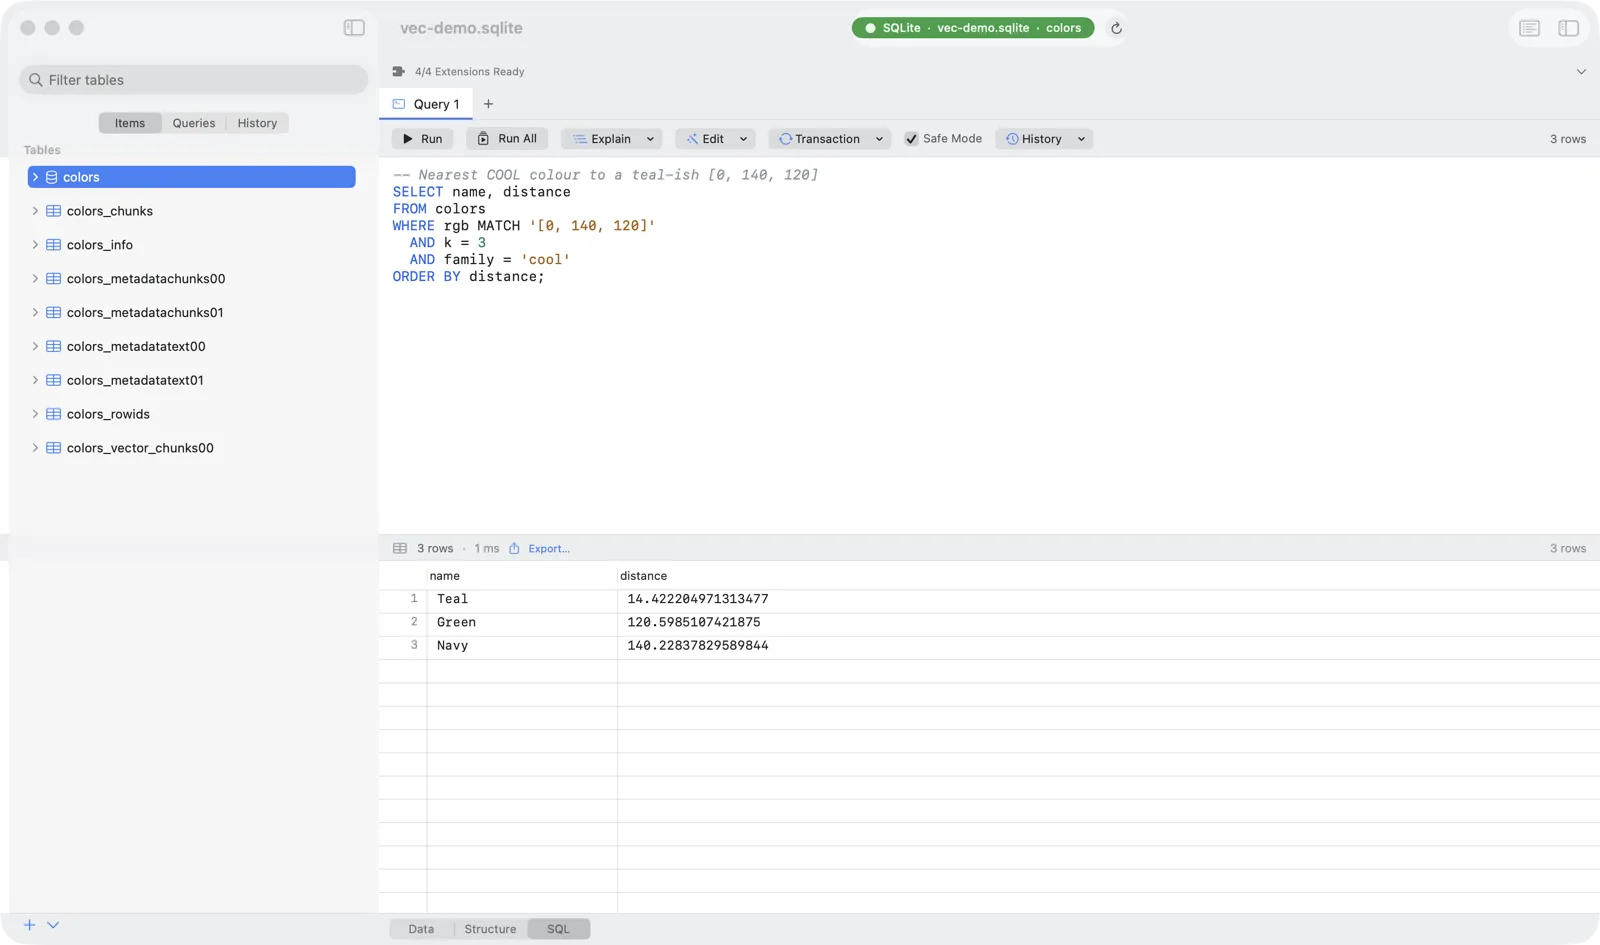The height and width of the screenshot is (945, 1600).
Task: Expand the colors table
Action: [x=35, y=177]
